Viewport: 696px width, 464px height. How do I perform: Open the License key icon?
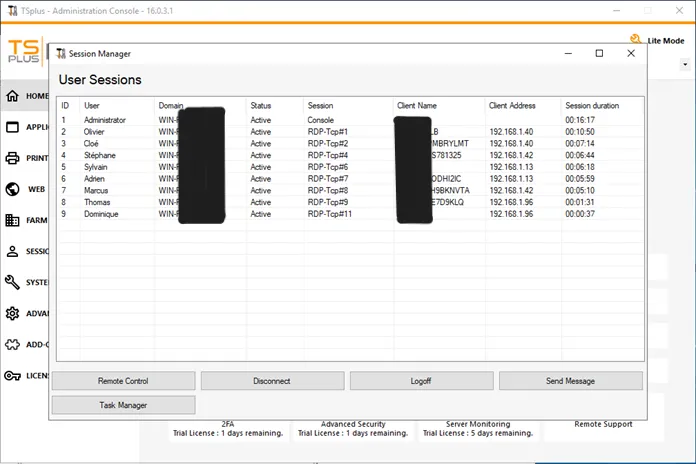point(12,376)
